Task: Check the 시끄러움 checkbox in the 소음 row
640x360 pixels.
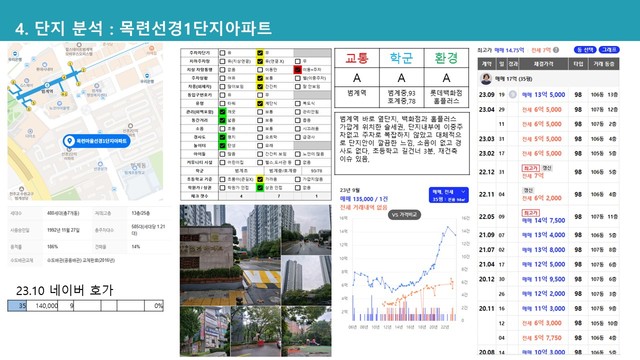Action: (298, 129)
